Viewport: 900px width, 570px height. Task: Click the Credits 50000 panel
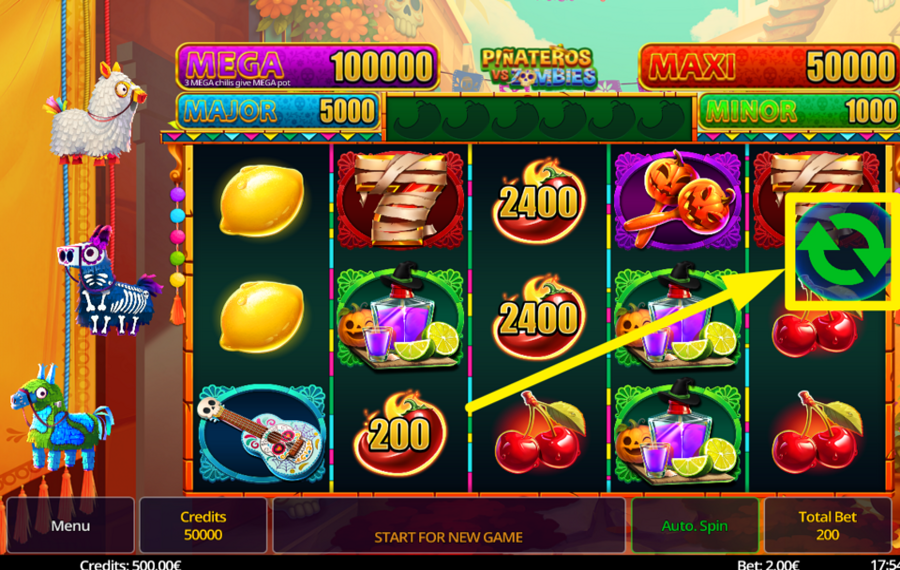coord(203,525)
